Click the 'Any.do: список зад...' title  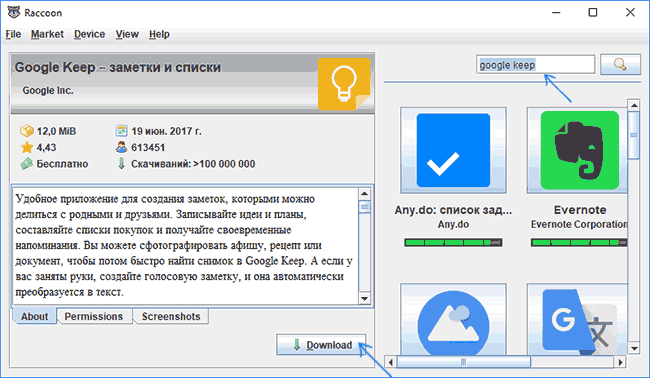point(453,210)
